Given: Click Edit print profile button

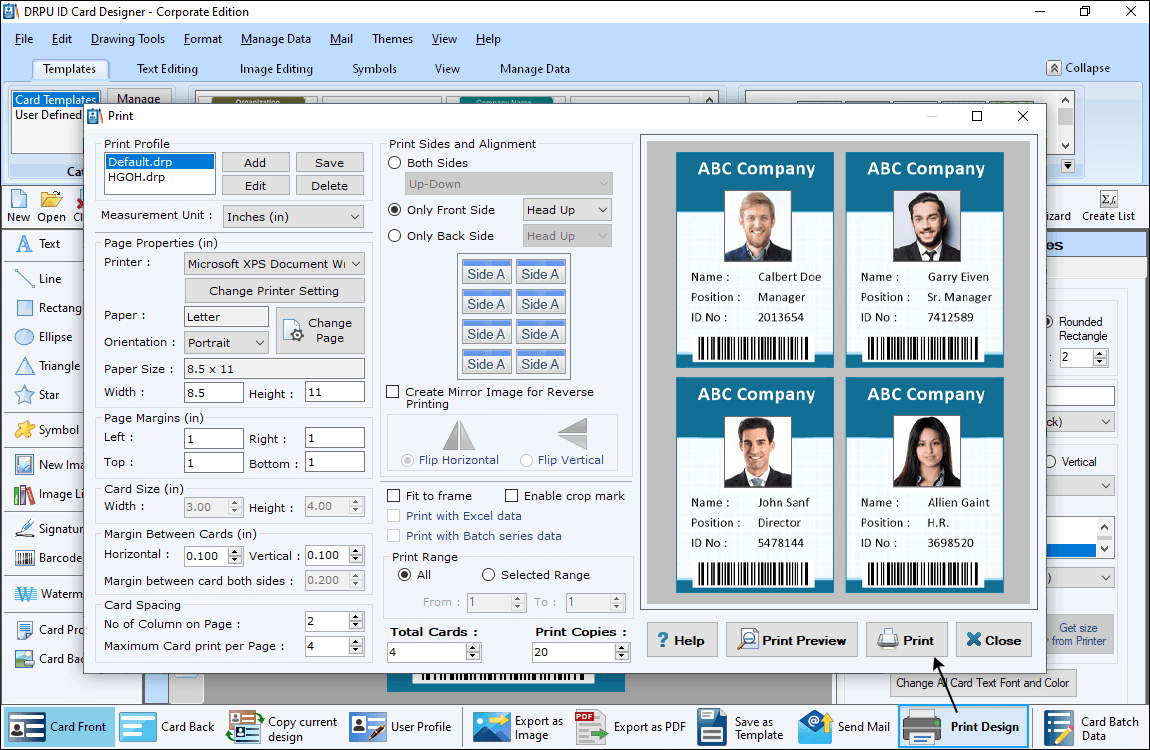Looking at the screenshot, I should [x=255, y=185].
